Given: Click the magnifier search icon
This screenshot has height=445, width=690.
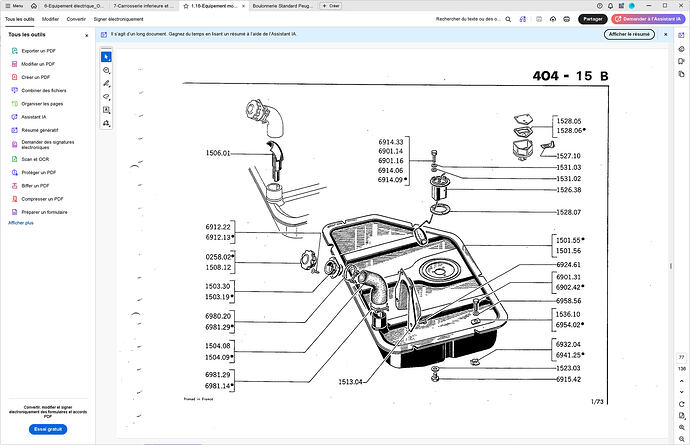Looking at the screenshot, I should 508,19.
